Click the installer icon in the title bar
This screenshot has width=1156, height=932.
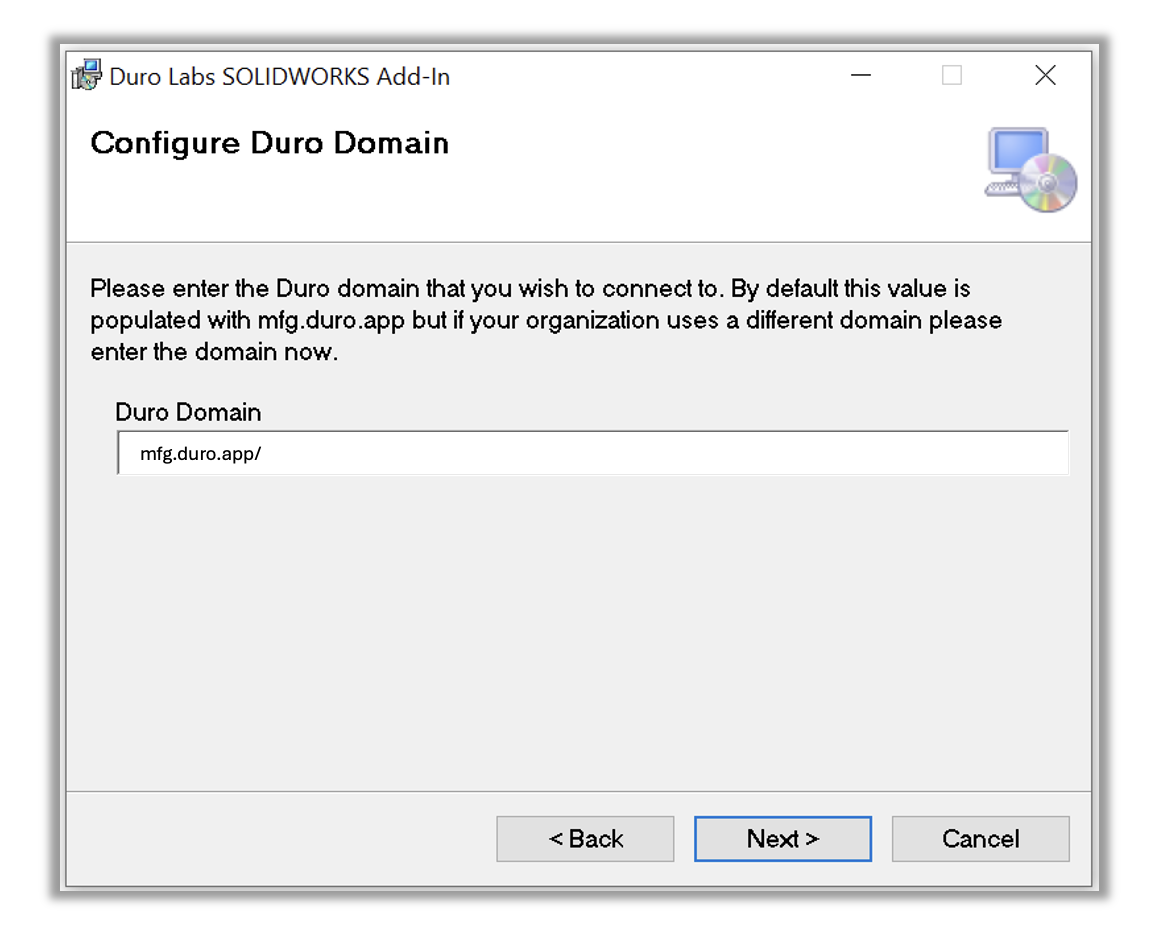[x=86, y=75]
